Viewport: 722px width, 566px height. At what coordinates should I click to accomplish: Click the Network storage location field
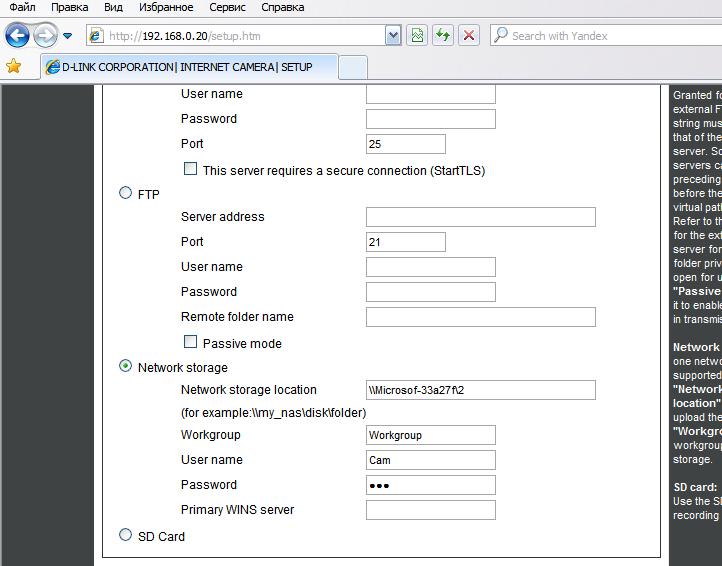coord(480,390)
